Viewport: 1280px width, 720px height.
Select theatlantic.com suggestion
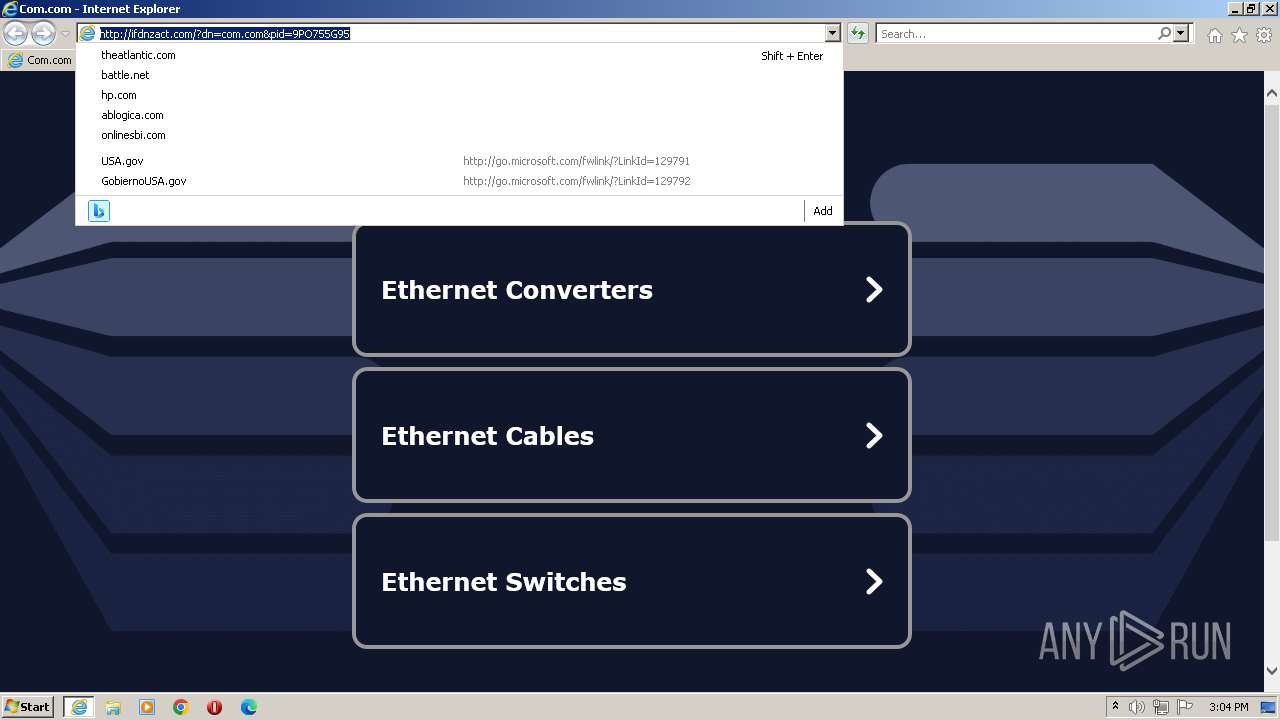point(459,55)
